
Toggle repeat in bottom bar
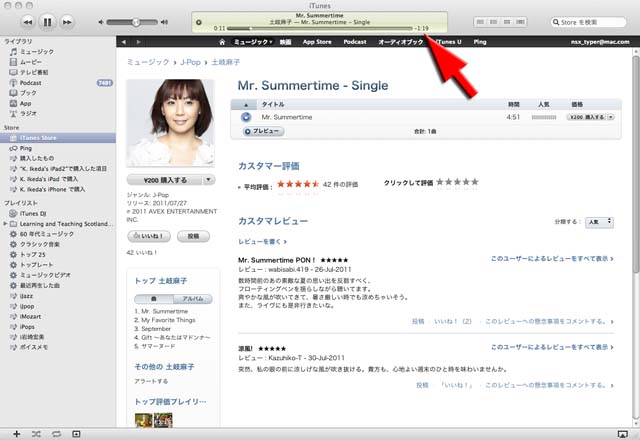click(x=56, y=434)
